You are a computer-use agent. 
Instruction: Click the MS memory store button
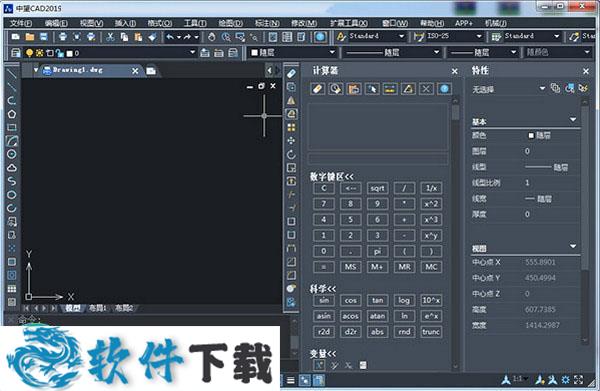pos(351,267)
